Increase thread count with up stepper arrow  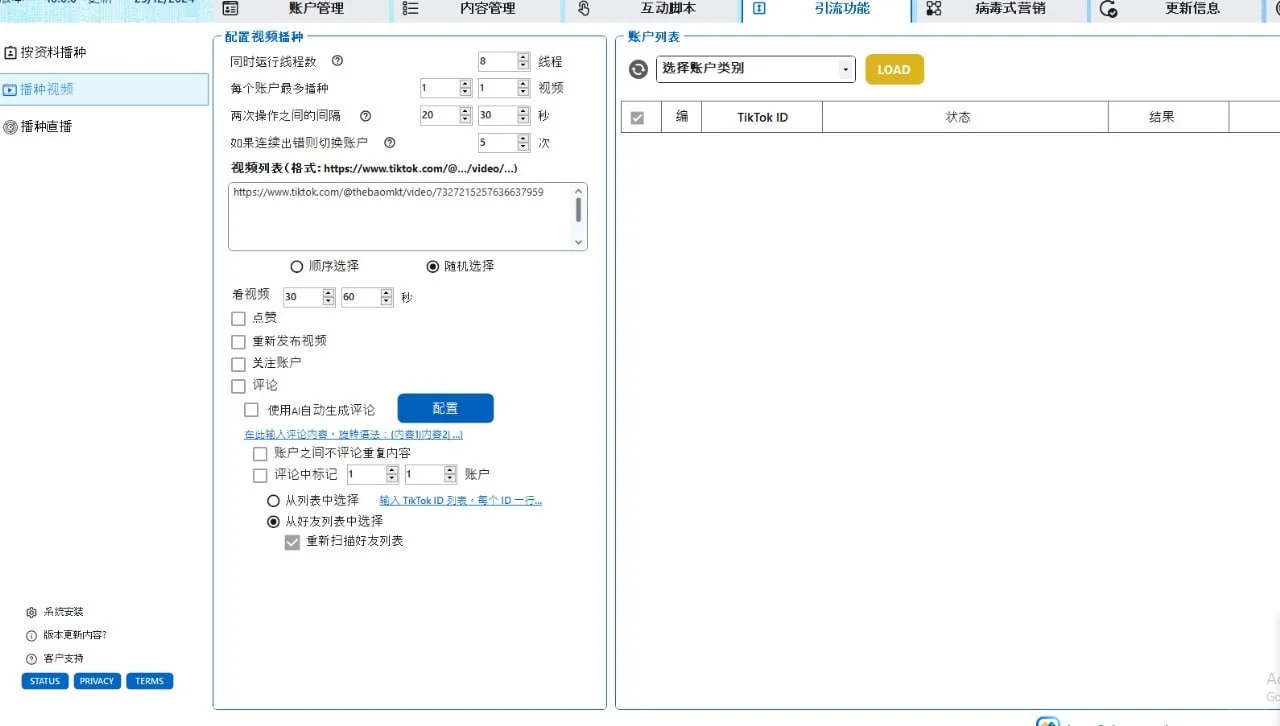coord(521,55)
